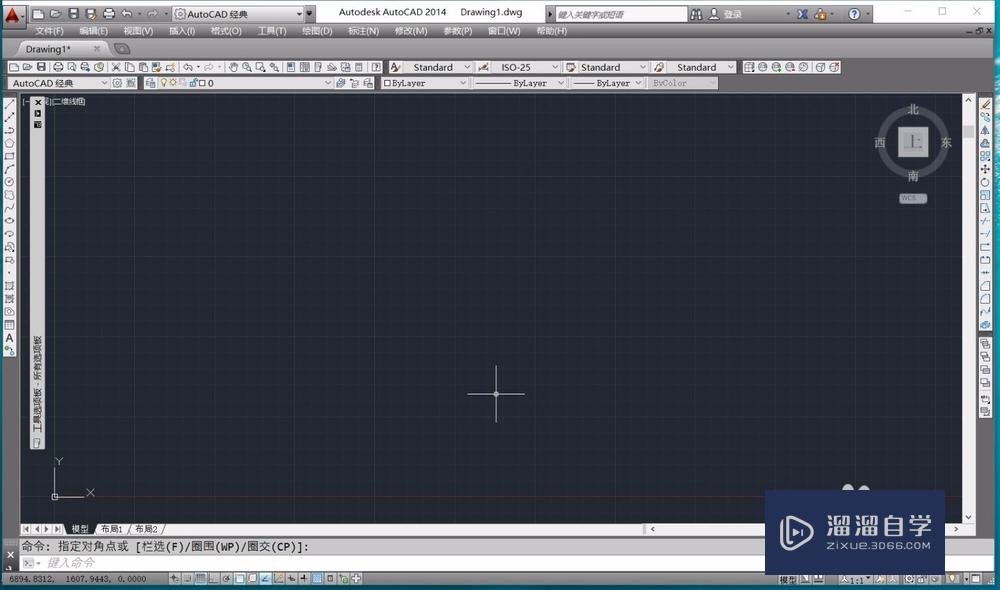Viewport: 1000px width, 590px height.
Task: Toggle Infer Constraints in status bar
Action: tap(174, 579)
